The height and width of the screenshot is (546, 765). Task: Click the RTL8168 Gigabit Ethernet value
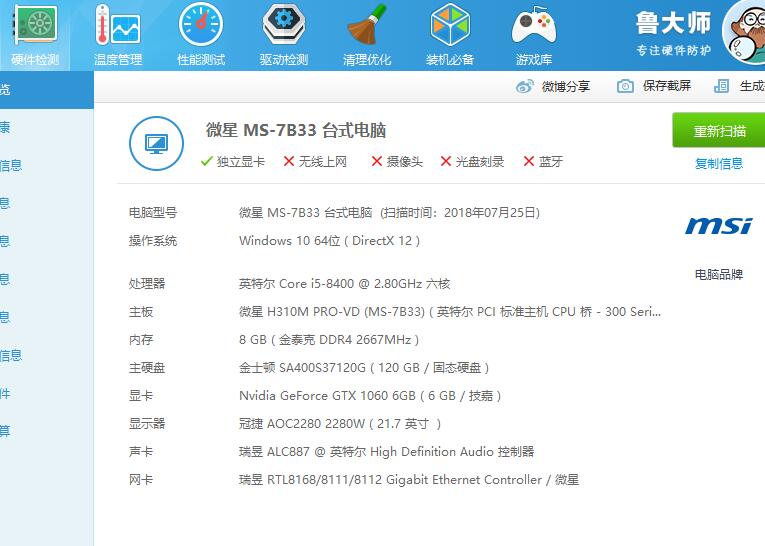coord(409,480)
